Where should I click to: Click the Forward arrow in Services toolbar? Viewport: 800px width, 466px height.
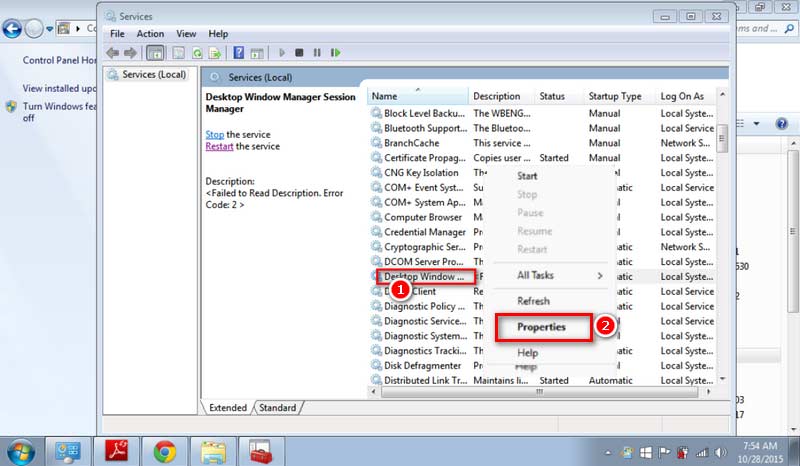coord(131,53)
